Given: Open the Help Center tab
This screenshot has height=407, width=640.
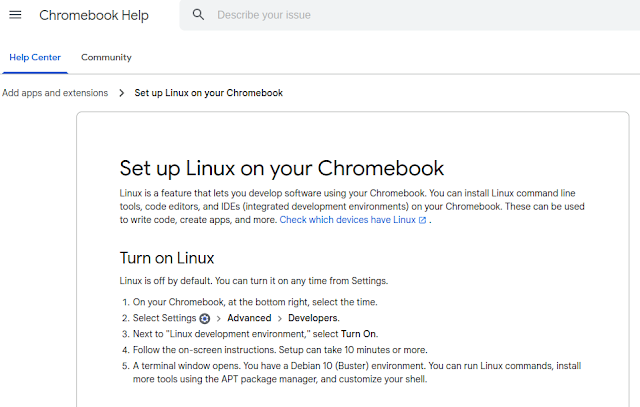Looking at the screenshot, I should coord(35,58).
